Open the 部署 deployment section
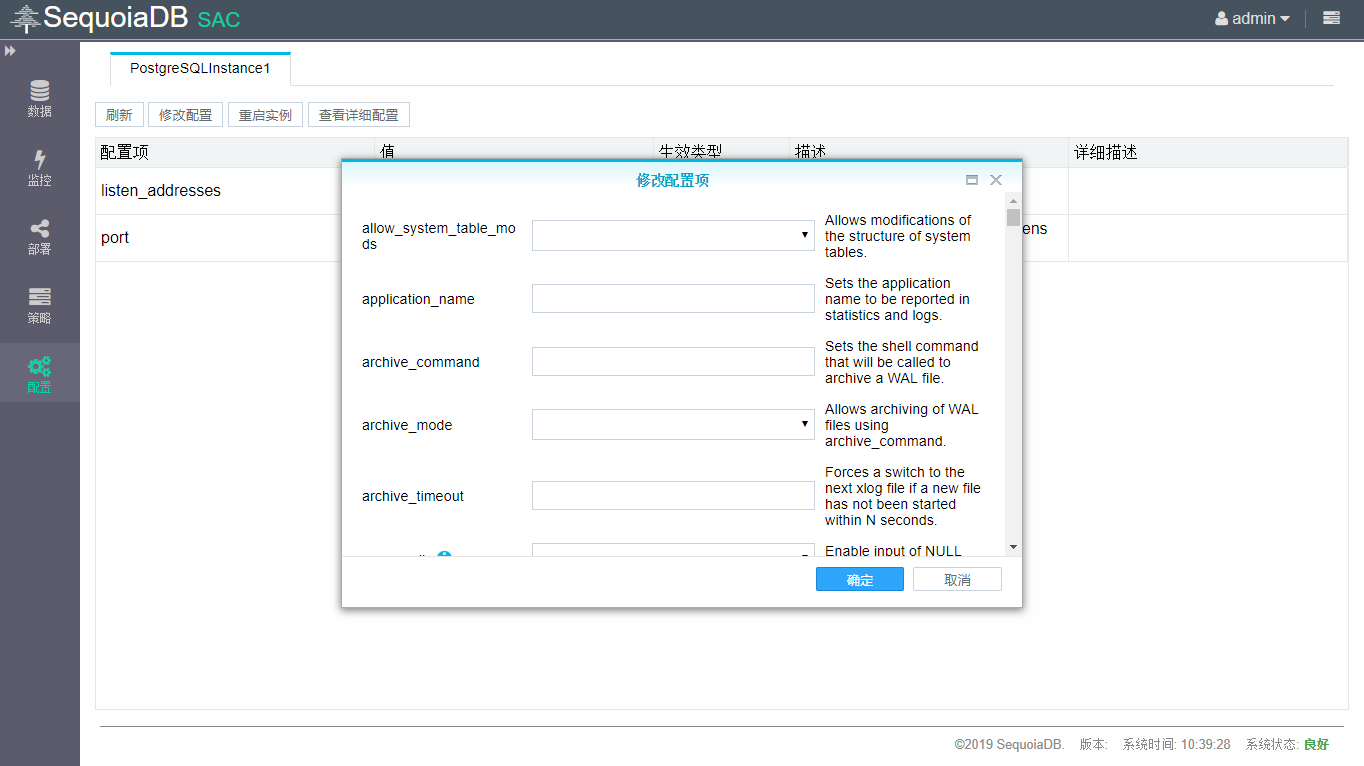 coord(39,237)
